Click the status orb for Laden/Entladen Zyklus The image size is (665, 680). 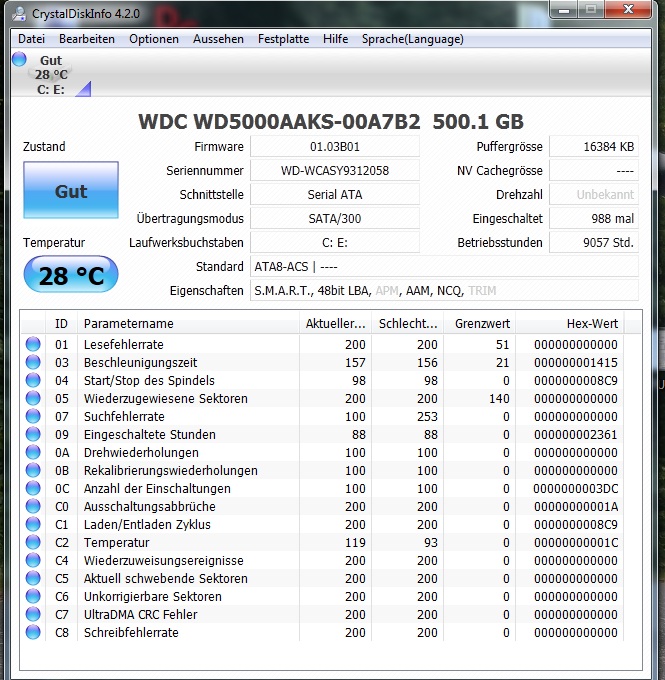pos(33,524)
